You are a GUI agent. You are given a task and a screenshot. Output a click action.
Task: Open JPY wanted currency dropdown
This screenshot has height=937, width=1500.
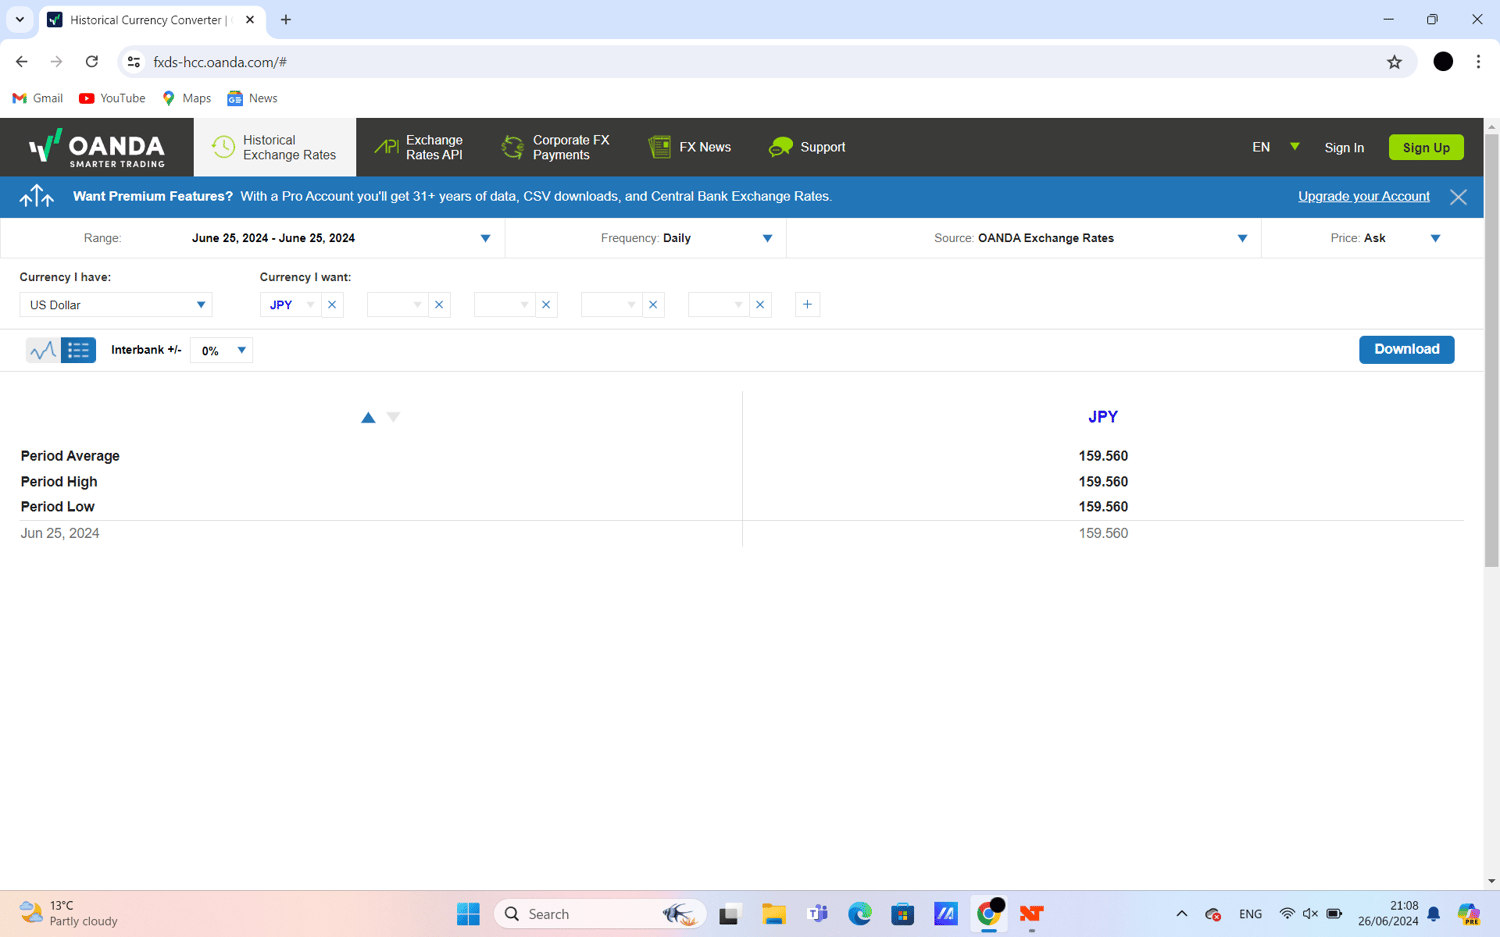(x=291, y=305)
